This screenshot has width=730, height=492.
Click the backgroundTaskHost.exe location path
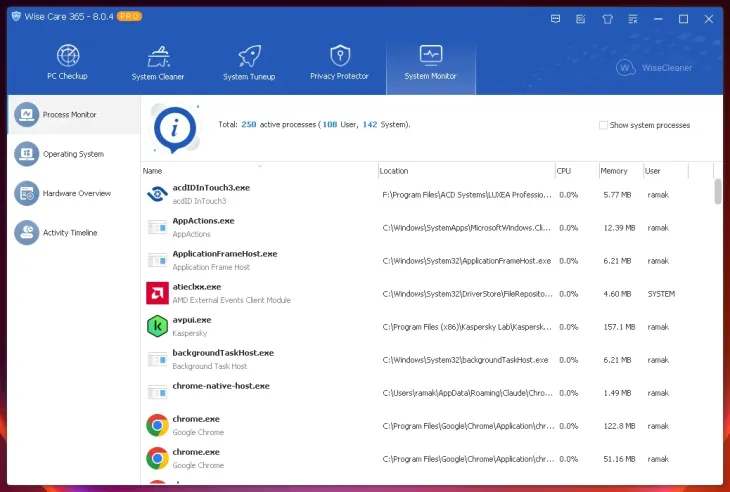tap(465, 360)
